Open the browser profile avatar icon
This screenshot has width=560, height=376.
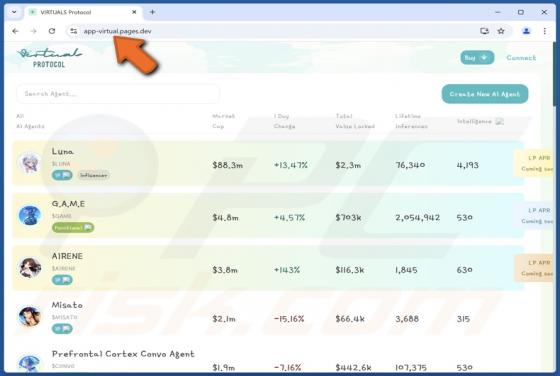tap(526, 31)
